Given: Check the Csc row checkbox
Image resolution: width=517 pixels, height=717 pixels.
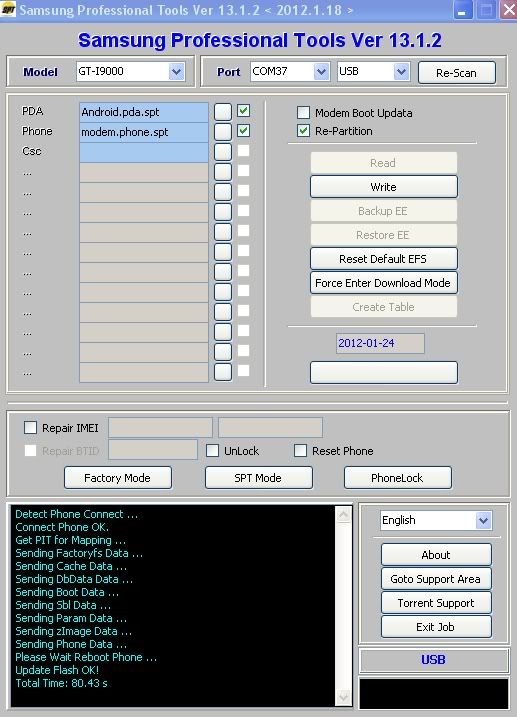Looking at the screenshot, I should click(243, 150).
